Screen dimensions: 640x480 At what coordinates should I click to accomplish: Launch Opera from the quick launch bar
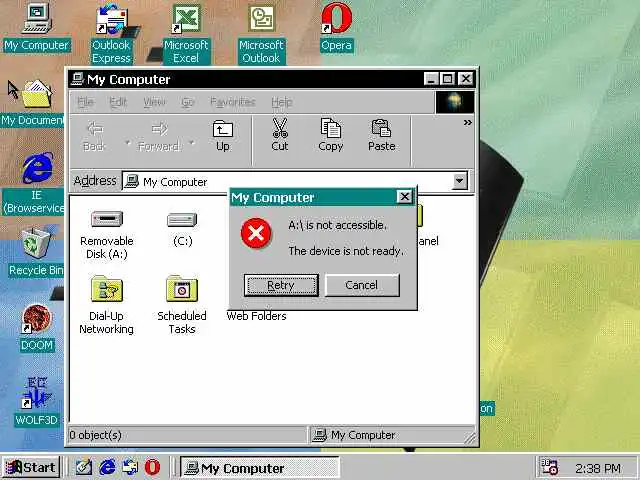pyautogui.click(x=153, y=467)
